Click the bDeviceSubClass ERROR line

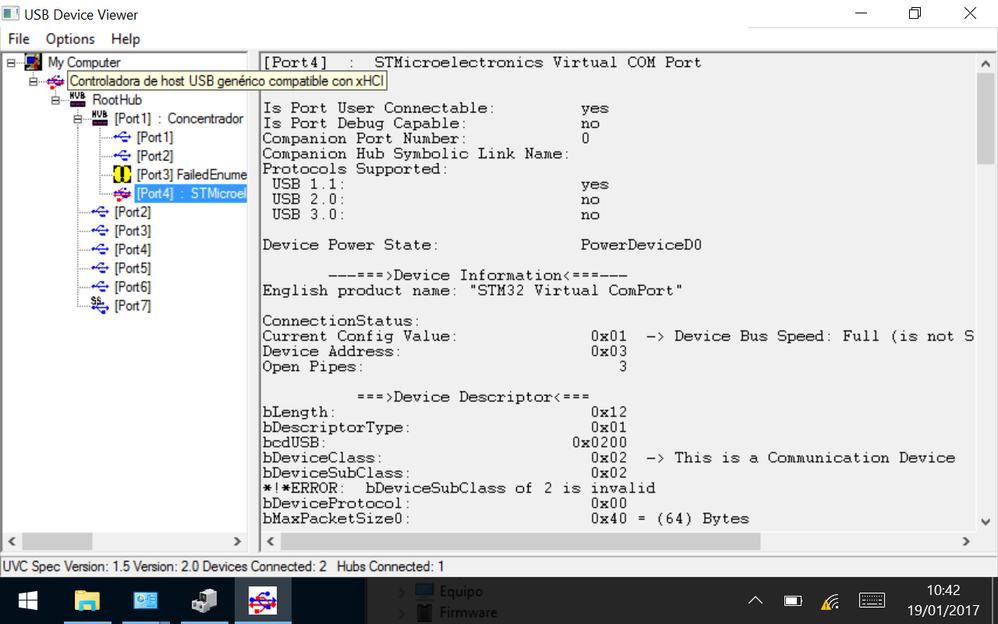coord(459,488)
